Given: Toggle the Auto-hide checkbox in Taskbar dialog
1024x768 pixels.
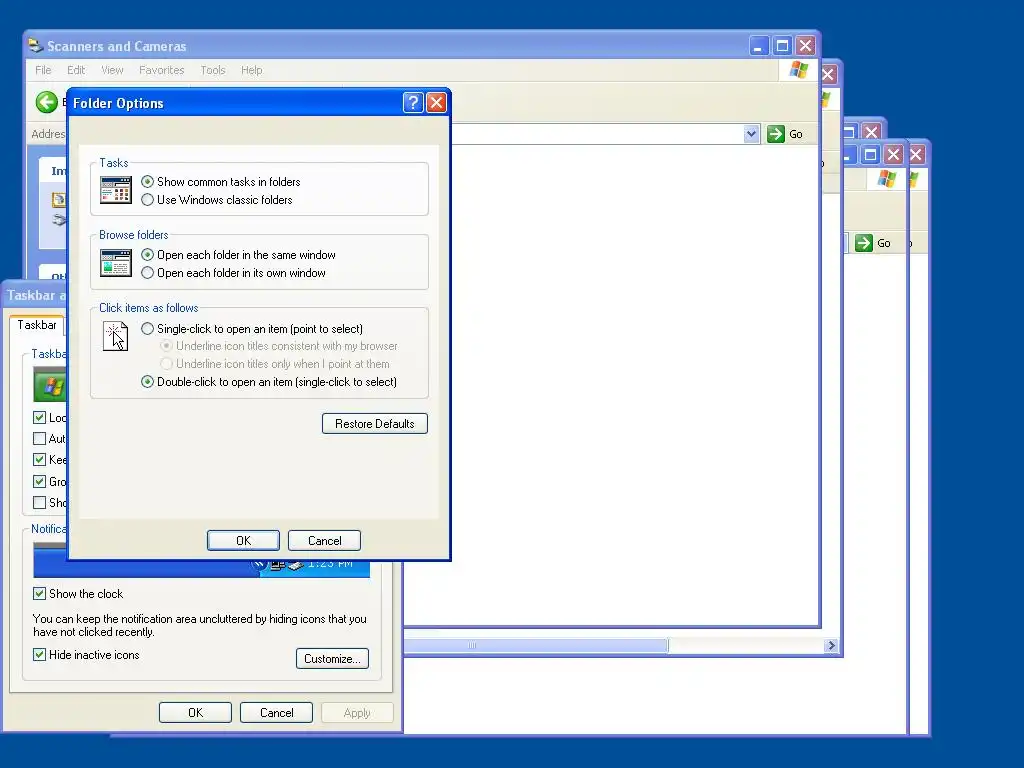Looking at the screenshot, I should click(x=39, y=438).
